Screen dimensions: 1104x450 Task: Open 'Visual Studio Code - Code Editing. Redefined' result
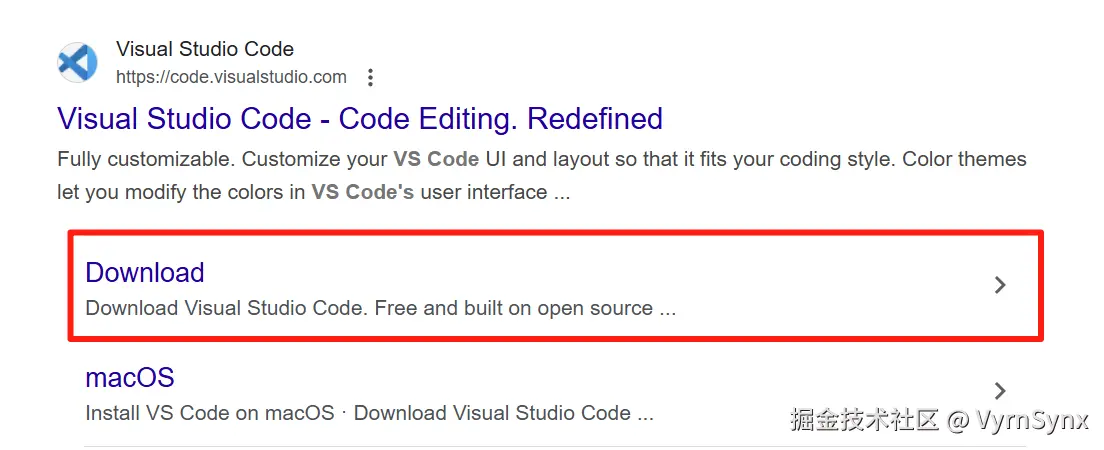360,118
